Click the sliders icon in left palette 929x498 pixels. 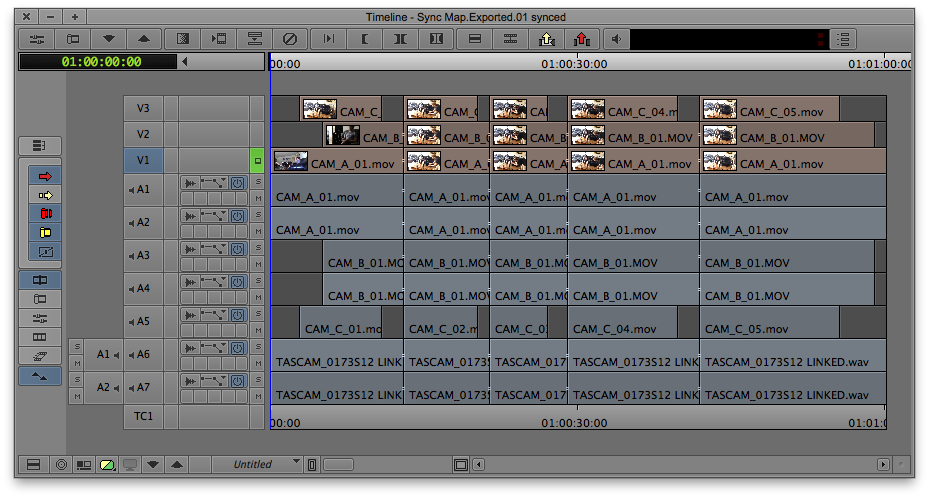[x=40, y=319]
